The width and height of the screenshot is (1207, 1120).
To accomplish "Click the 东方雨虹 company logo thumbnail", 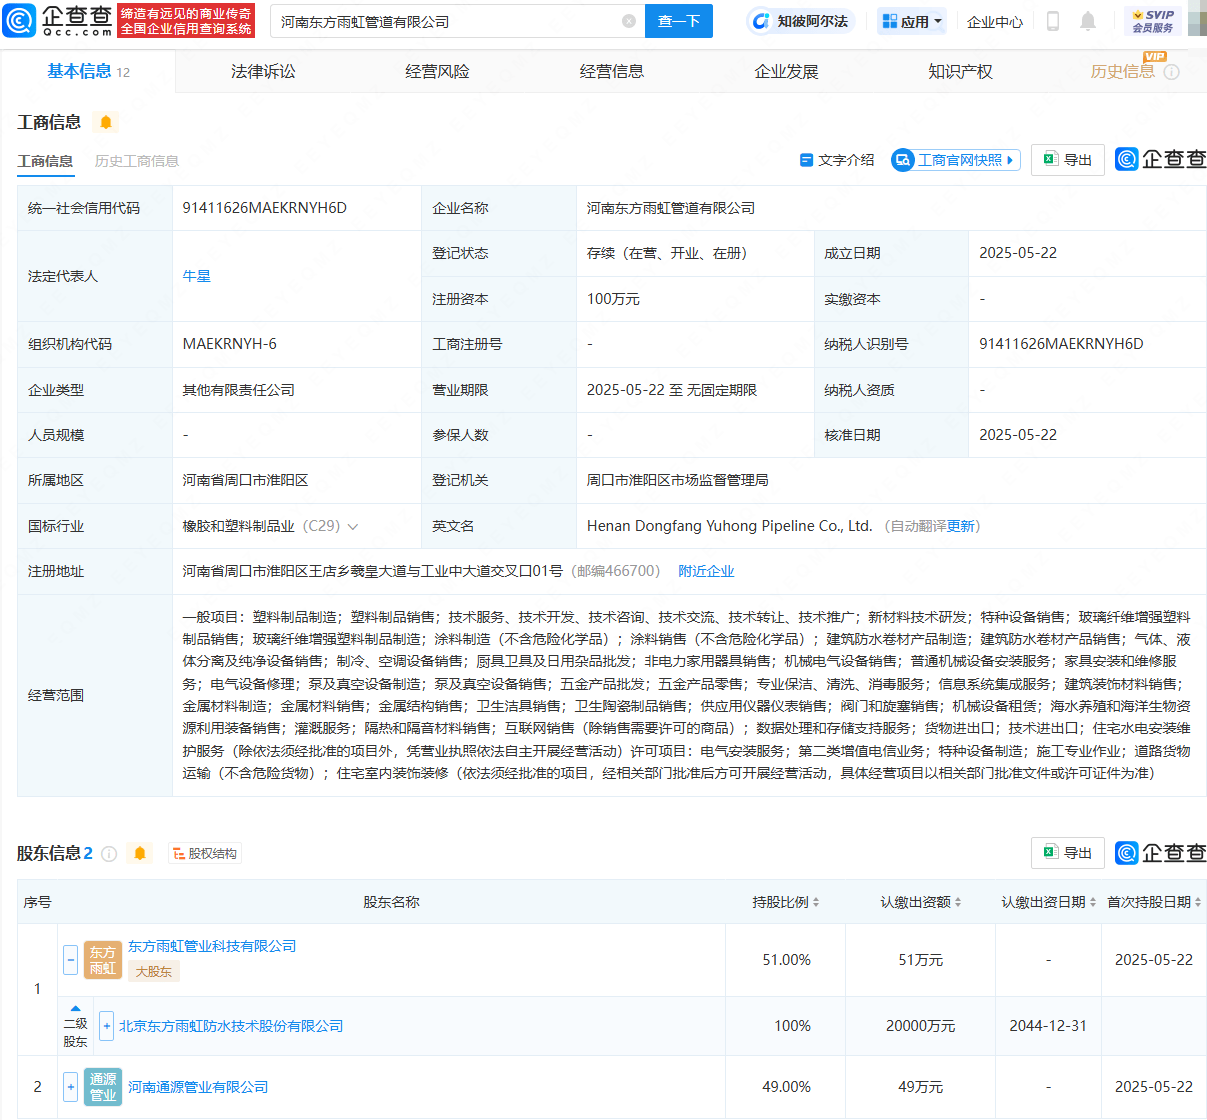I will tap(103, 960).
